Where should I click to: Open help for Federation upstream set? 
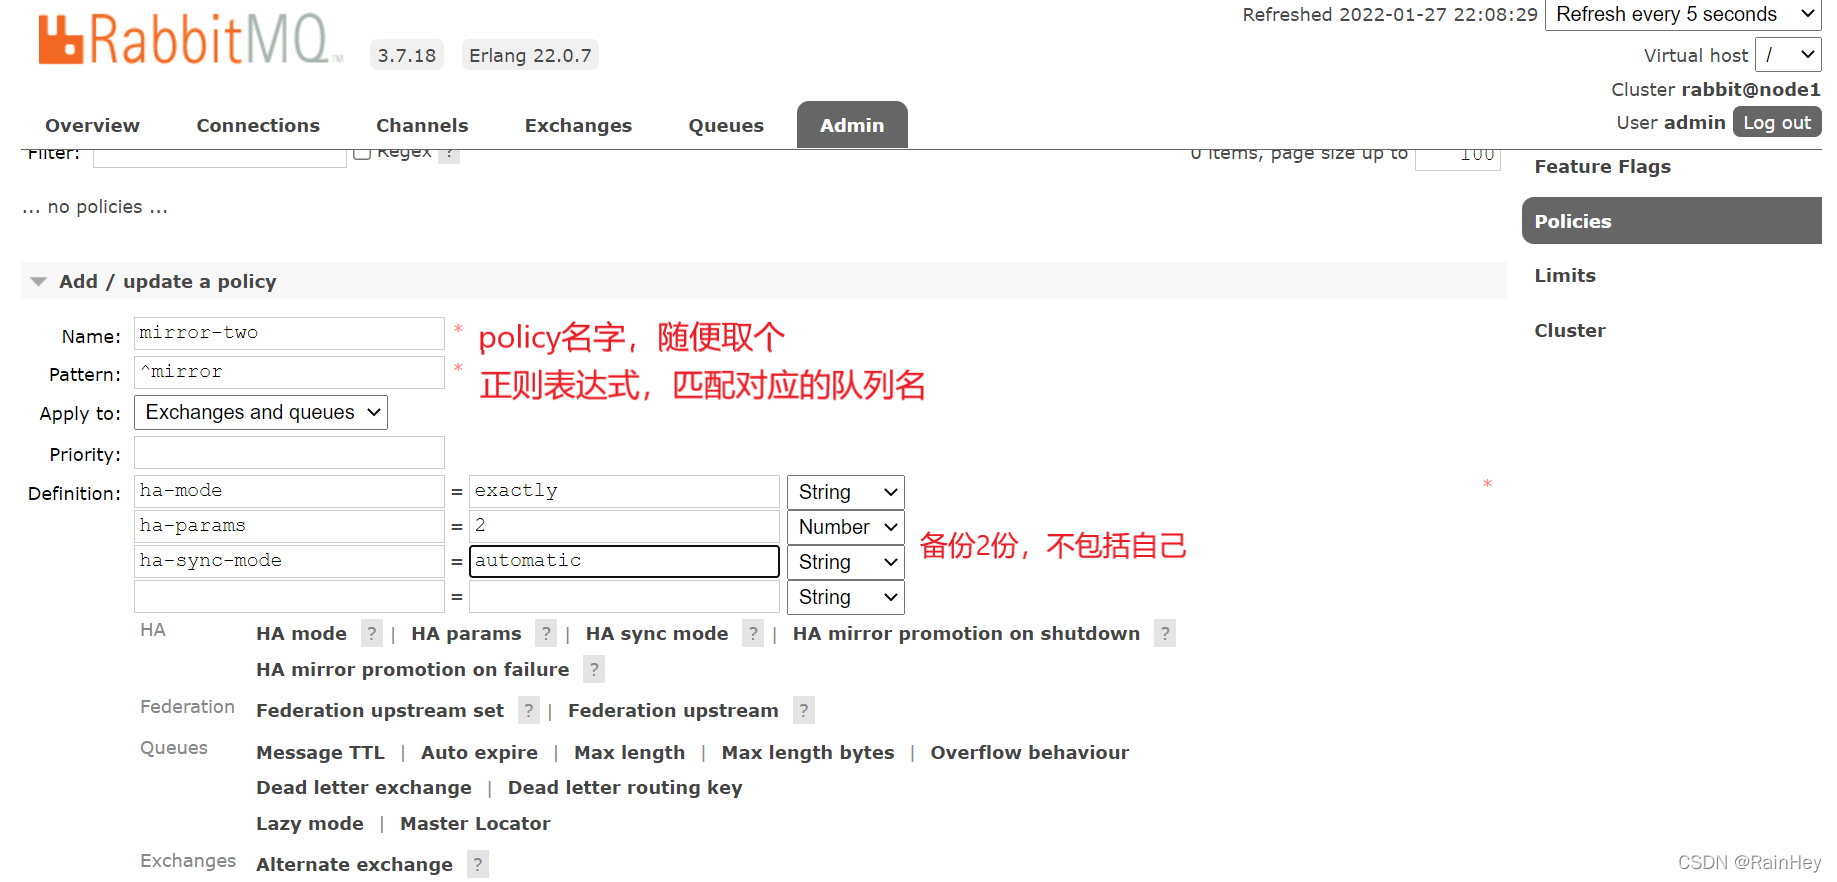(x=529, y=710)
